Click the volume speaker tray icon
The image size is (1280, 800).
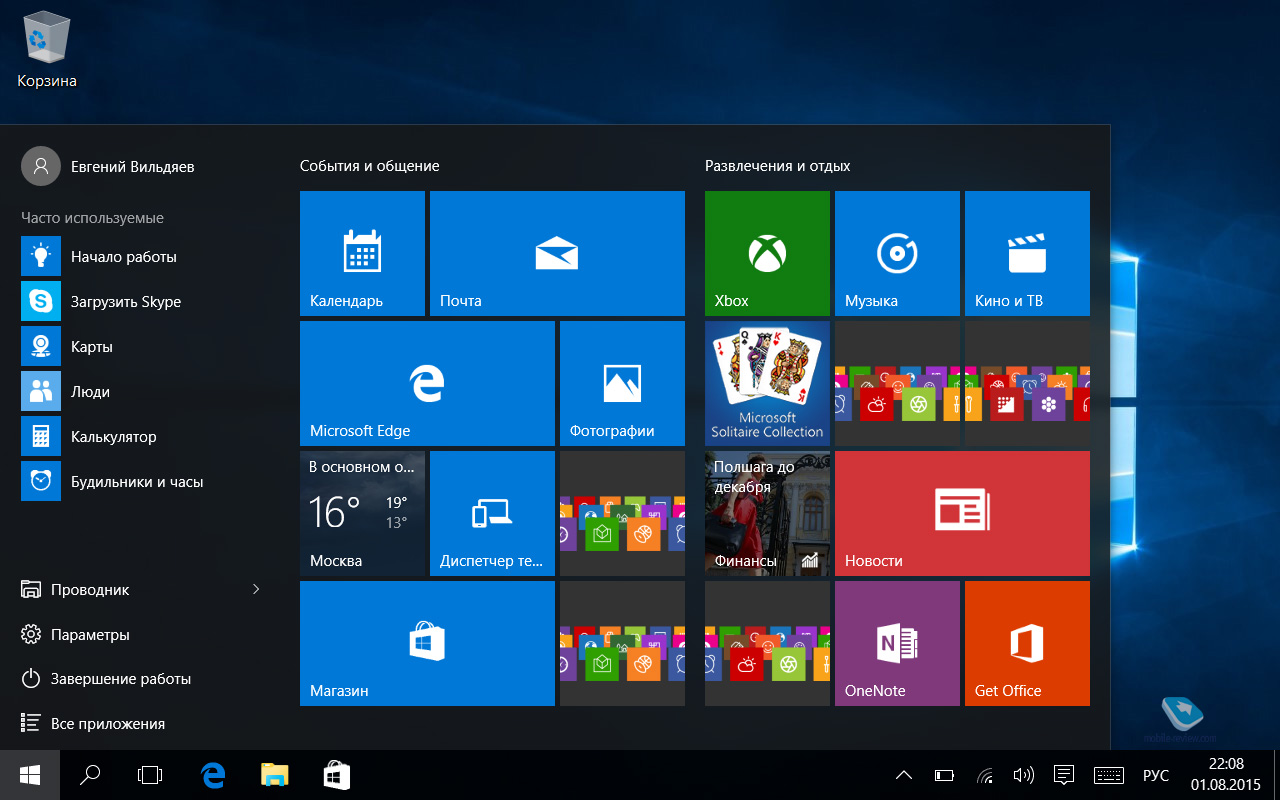(1023, 775)
